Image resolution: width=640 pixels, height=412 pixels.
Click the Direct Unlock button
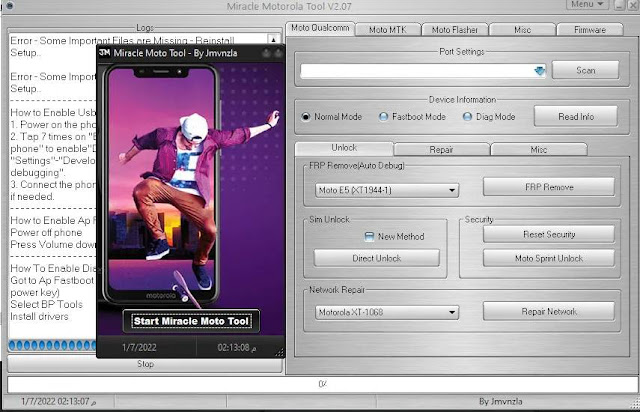pyautogui.click(x=377, y=258)
